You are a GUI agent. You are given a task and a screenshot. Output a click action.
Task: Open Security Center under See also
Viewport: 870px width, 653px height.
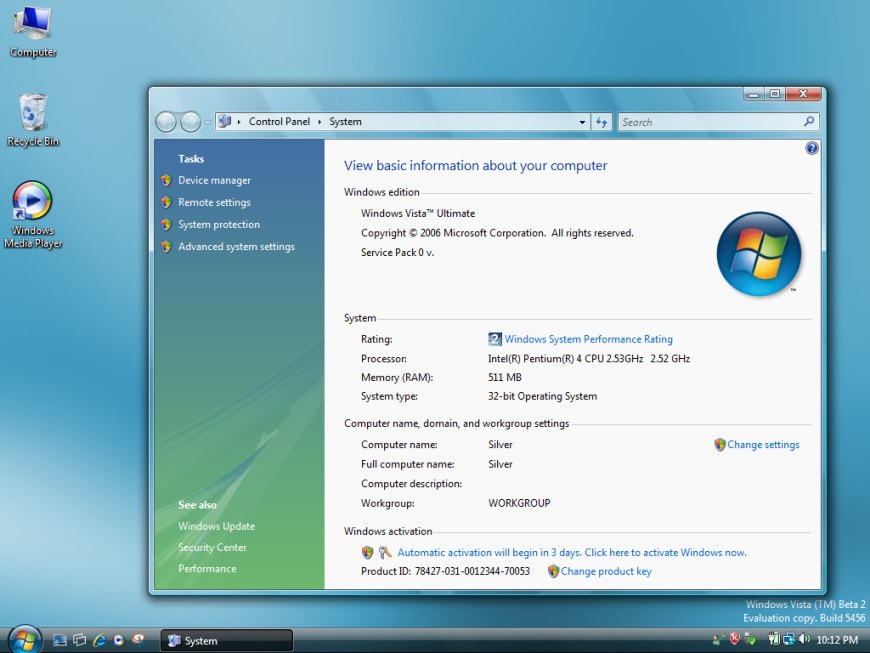coord(212,548)
